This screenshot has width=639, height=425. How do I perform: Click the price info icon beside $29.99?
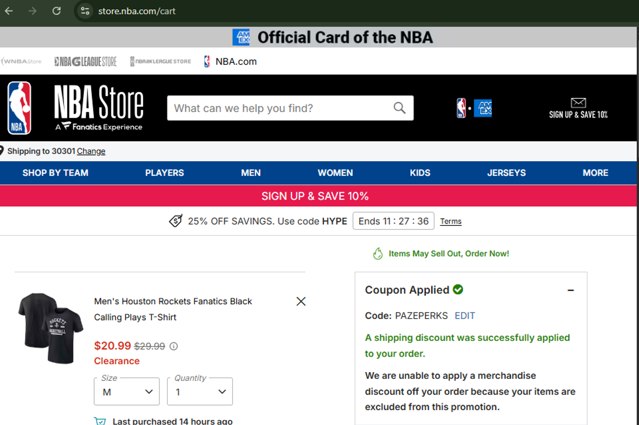[174, 346]
